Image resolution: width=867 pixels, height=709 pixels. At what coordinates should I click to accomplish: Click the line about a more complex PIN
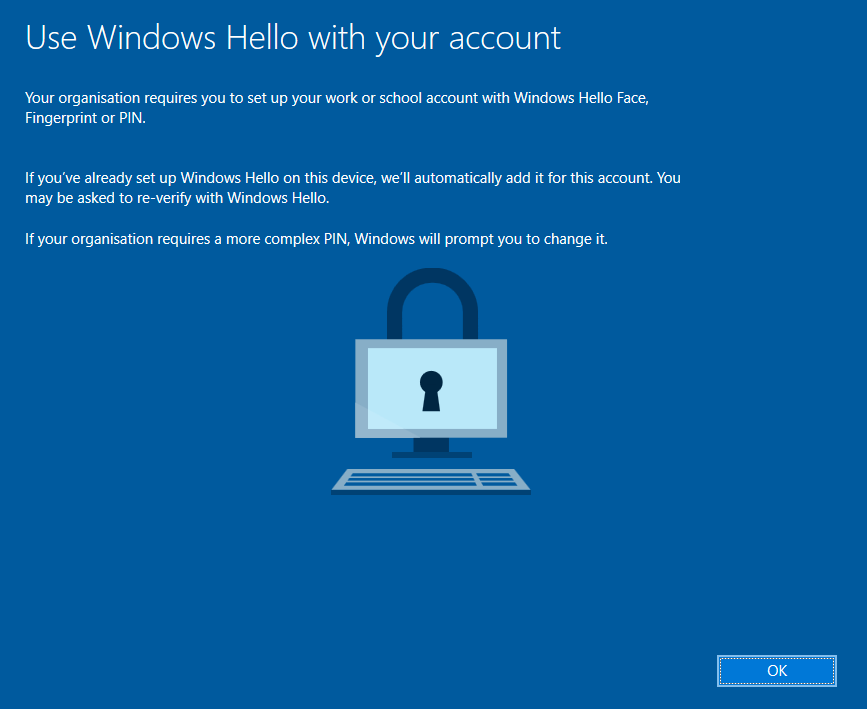[x=316, y=239]
